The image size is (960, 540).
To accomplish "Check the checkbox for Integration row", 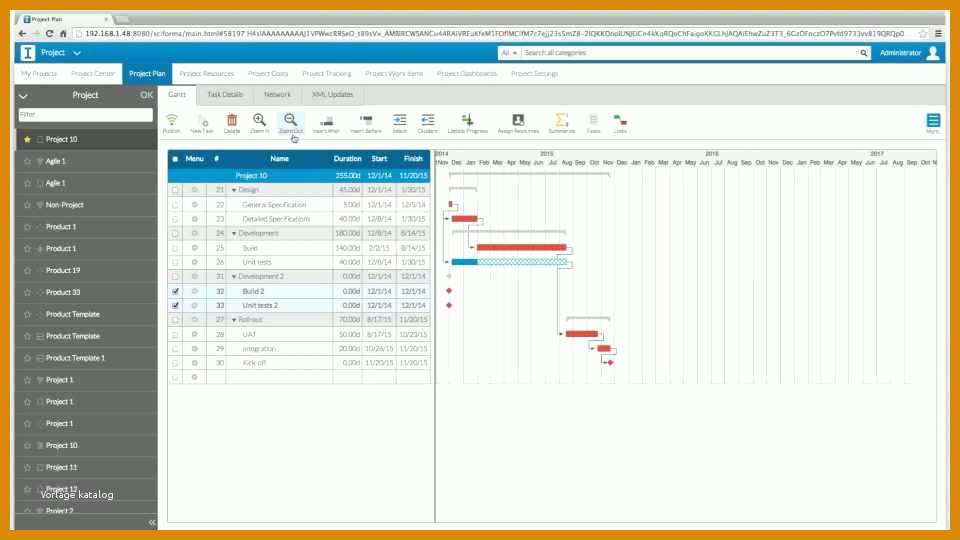I will pyautogui.click(x=176, y=349).
